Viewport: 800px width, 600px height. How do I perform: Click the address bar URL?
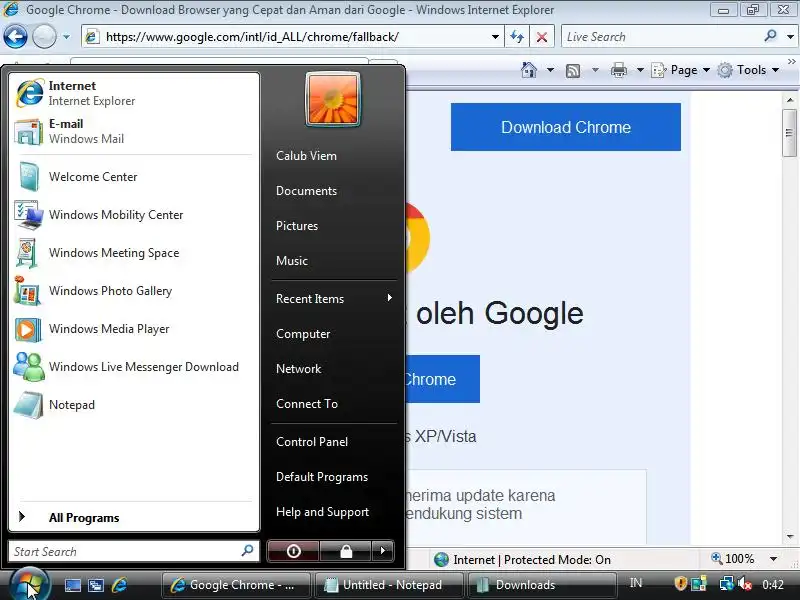252,37
